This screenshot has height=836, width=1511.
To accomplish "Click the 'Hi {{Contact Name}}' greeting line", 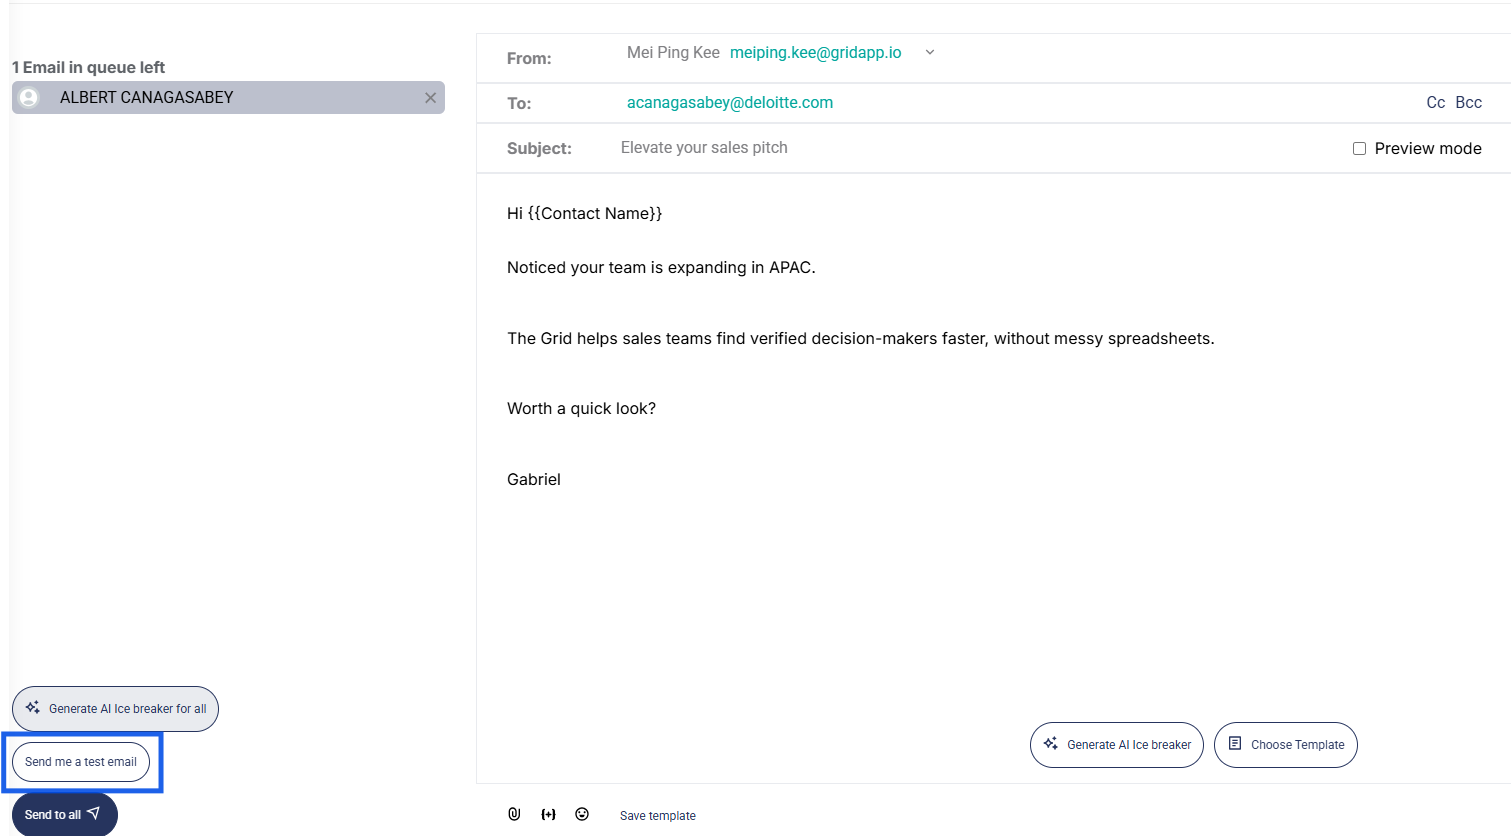I will click(x=585, y=213).
